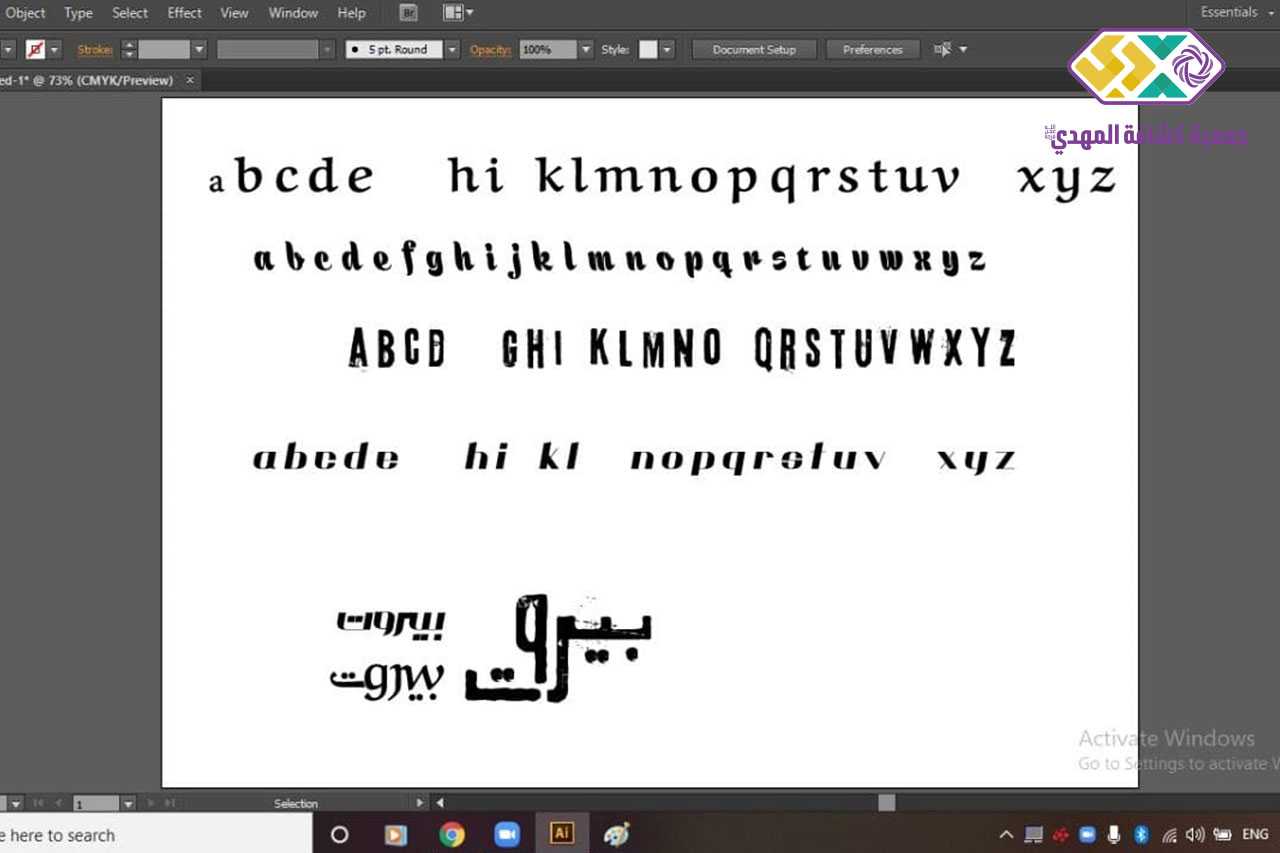The image size is (1280, 853).
Task: Click the Document Setup button
Action: click(x=754, y=49)
